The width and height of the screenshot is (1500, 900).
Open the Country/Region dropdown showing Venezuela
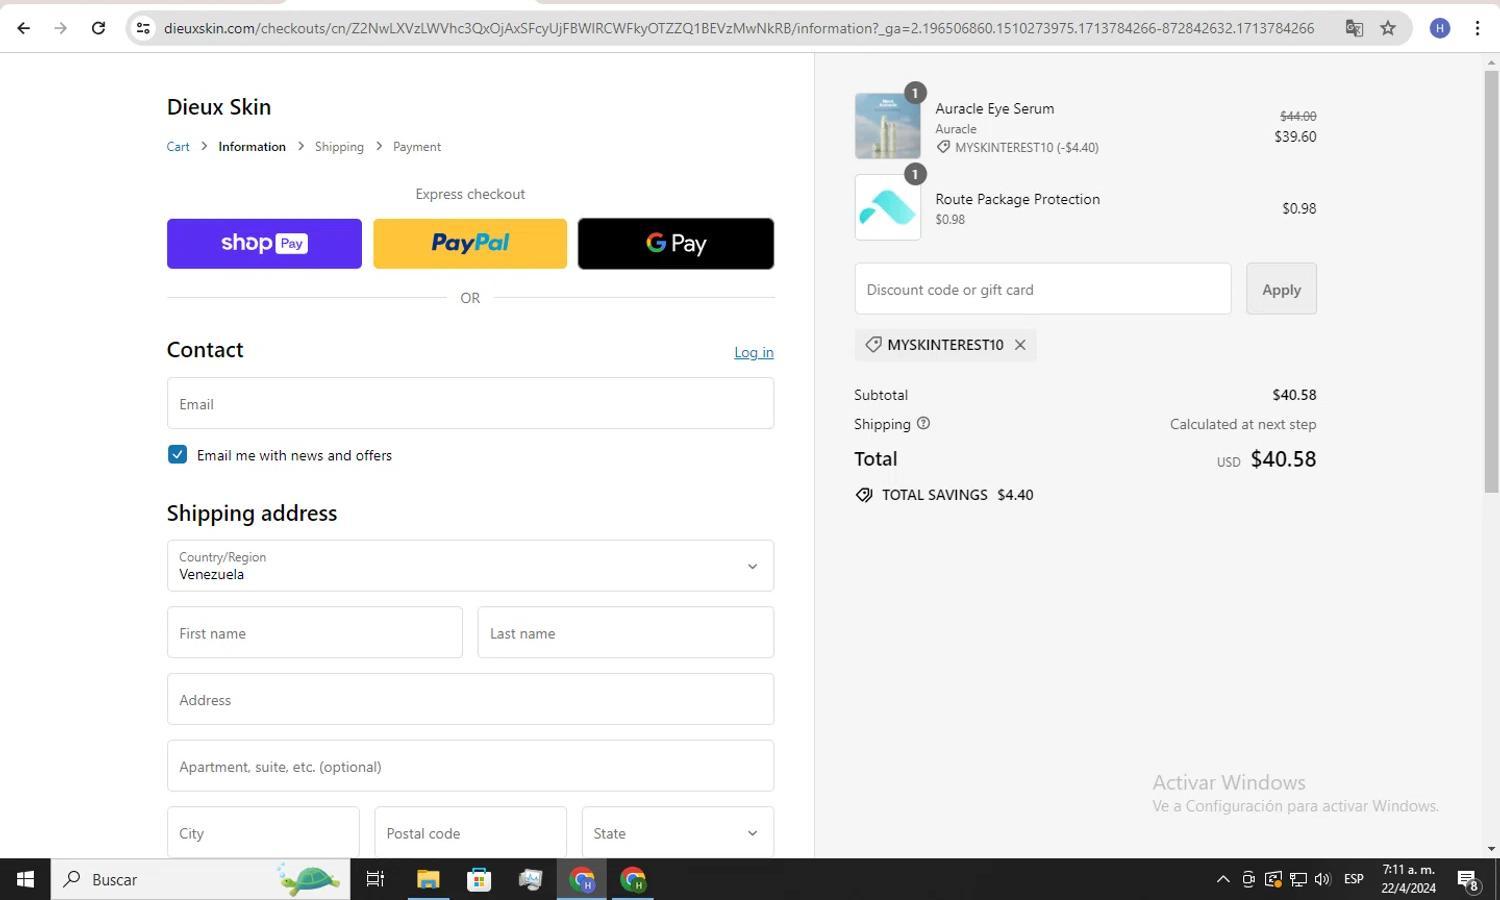(x=470, y=565)
